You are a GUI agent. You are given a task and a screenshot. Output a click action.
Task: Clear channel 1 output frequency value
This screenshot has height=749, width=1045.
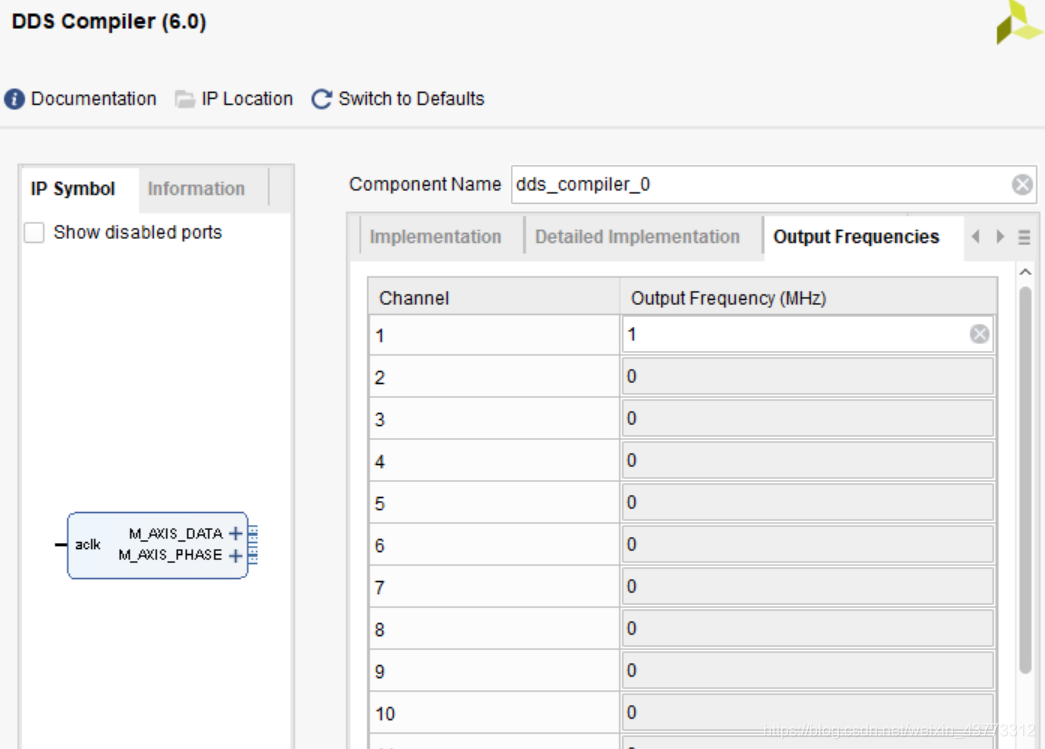979,334
